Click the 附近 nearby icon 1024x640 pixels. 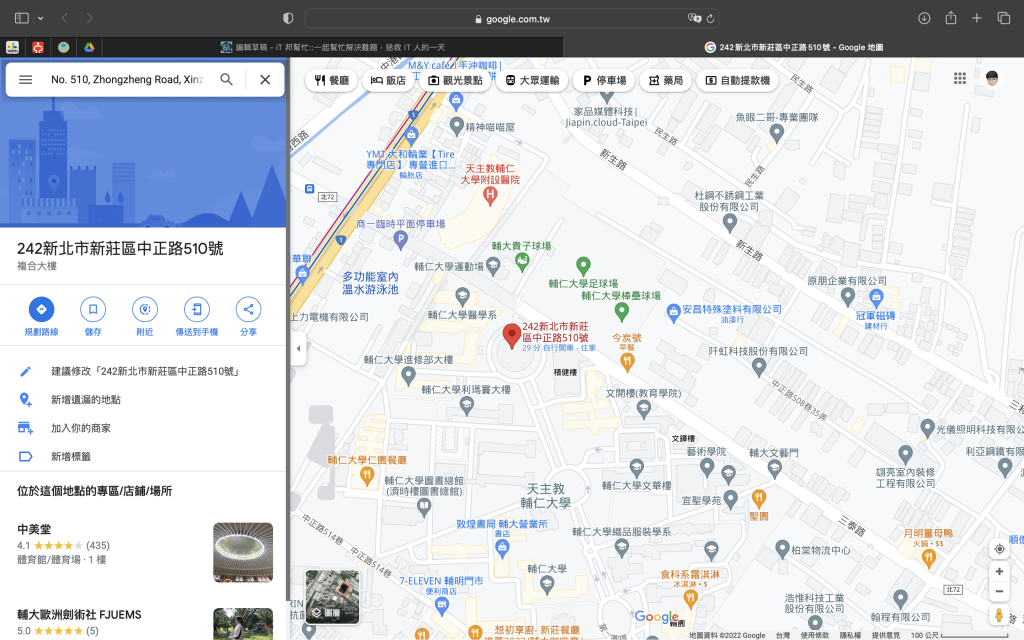tap(145, 309)
